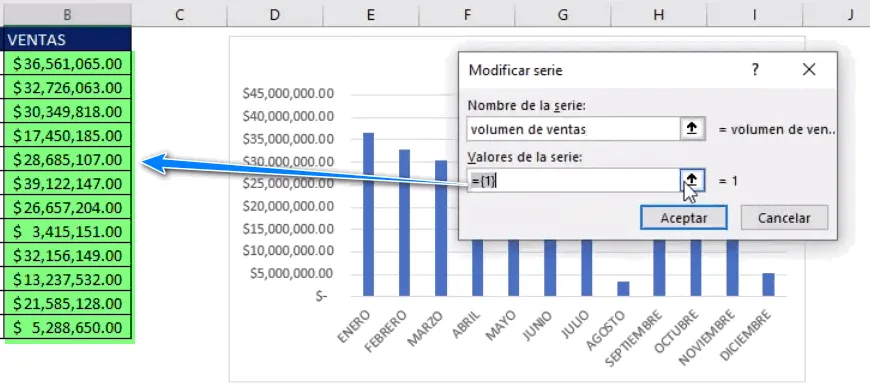870x390 pixels.
Task: Select cell with $17,450,185.00
Action: click(67, 135)
